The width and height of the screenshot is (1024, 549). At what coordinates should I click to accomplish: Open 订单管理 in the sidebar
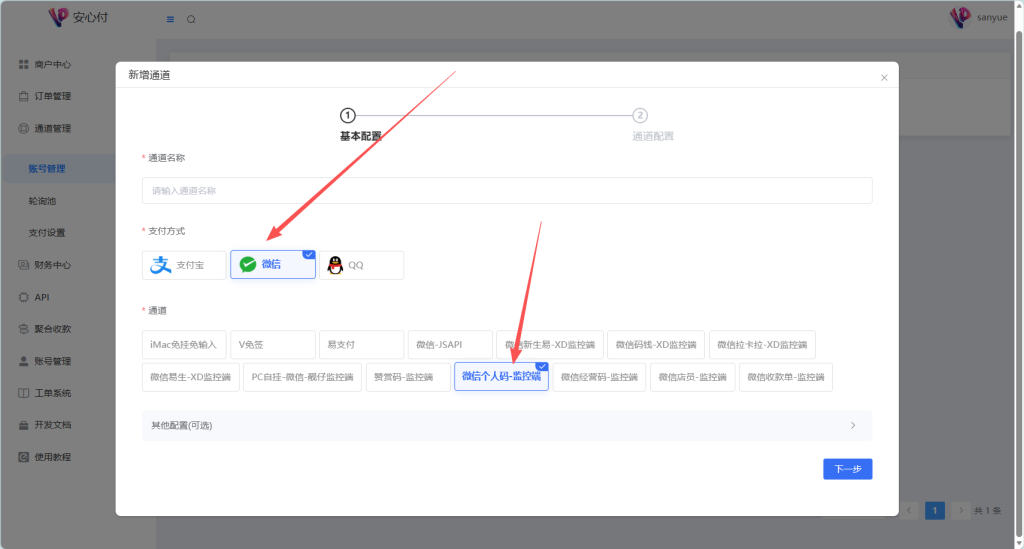coord(52,96)
